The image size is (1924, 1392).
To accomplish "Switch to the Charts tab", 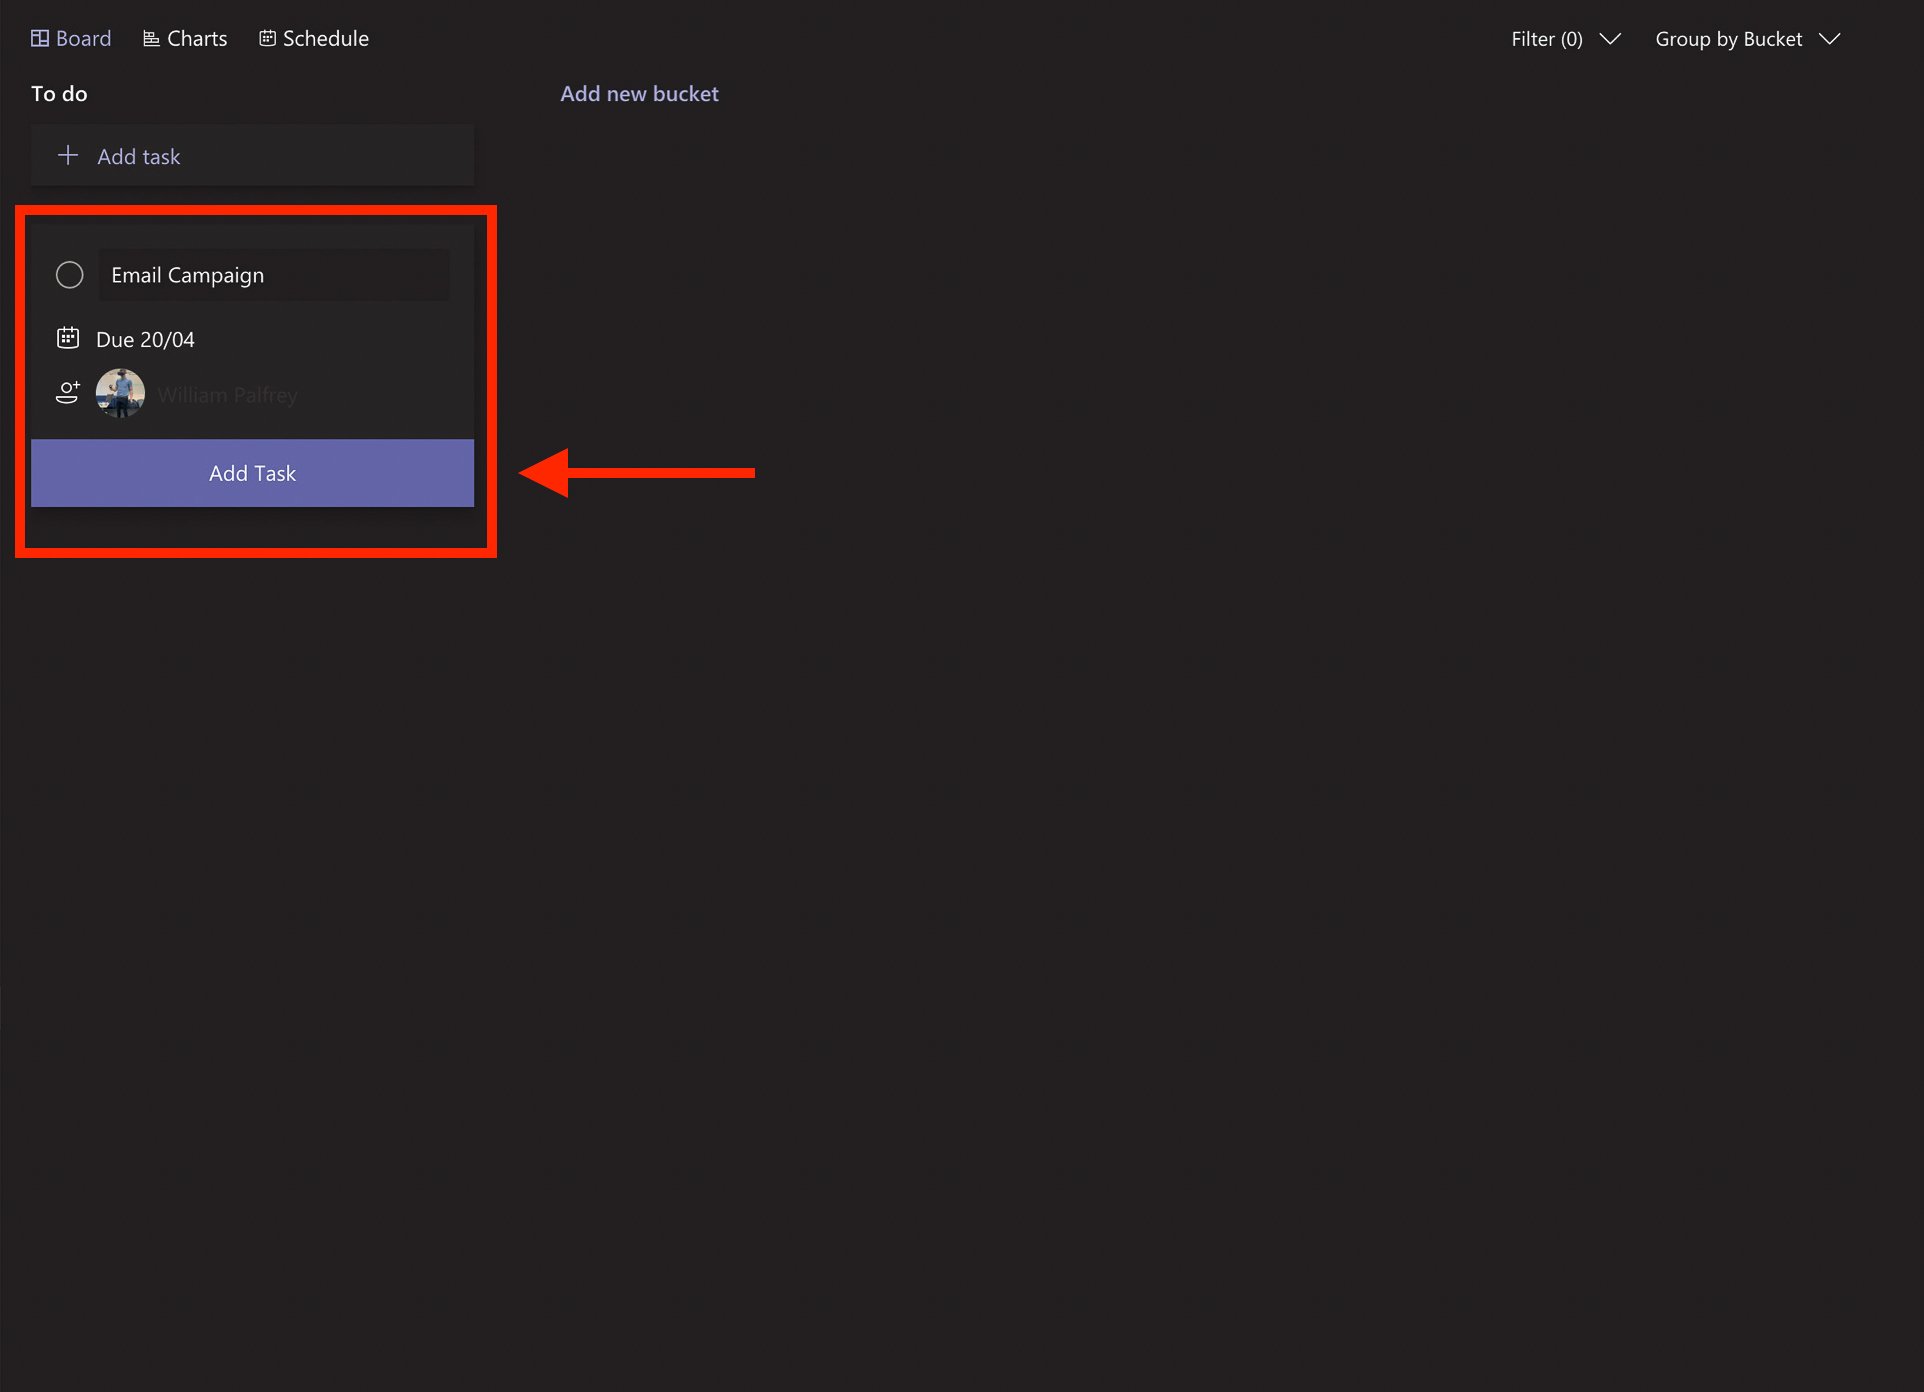I will [x=196, y=37].
